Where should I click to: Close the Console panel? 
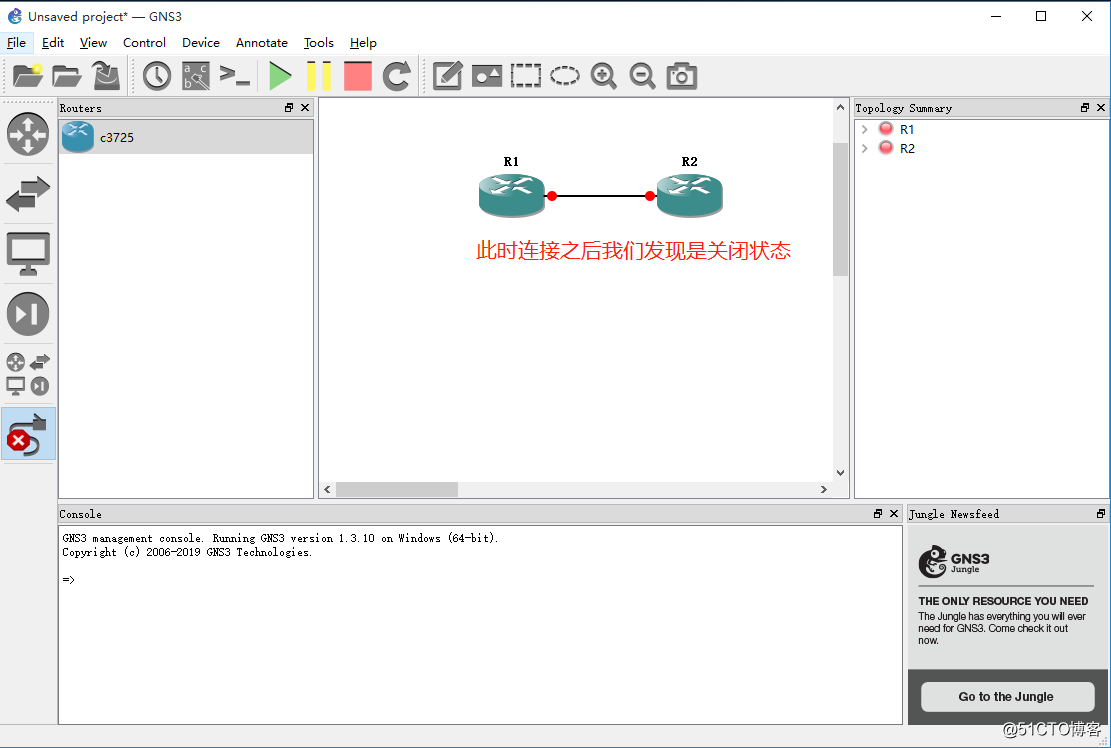pos(893,514)
